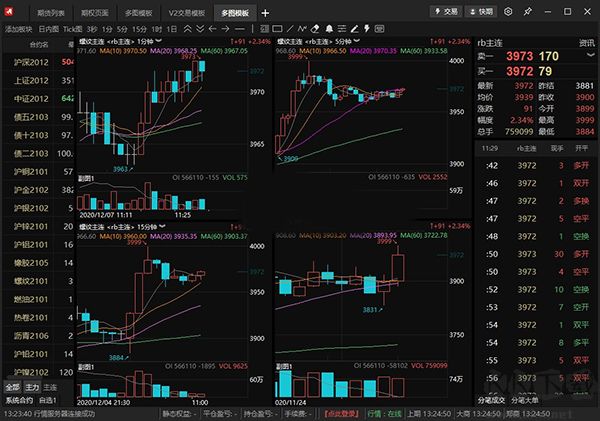This screenshot has height=421, width=600.
Task: Select the 系统合约 list tab
Action: coord(19,400)
